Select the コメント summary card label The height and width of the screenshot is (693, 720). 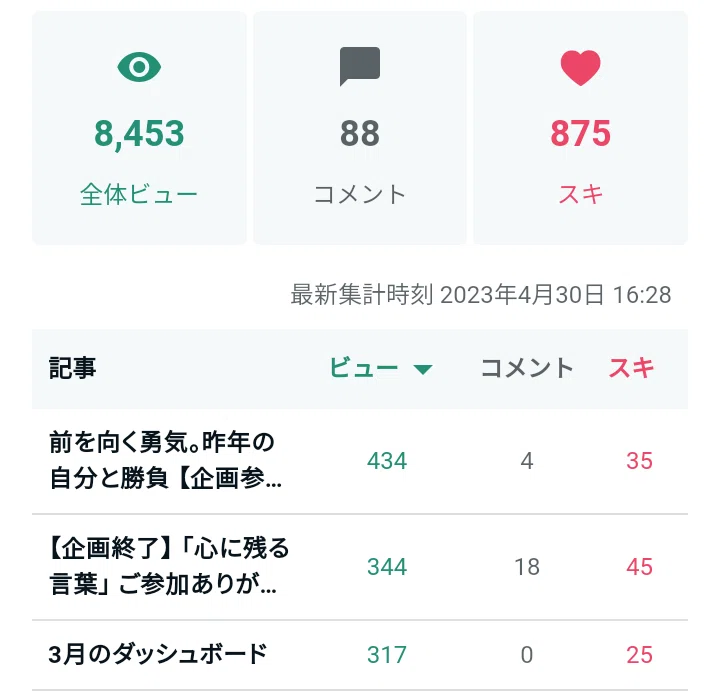[x=360, y=194]
